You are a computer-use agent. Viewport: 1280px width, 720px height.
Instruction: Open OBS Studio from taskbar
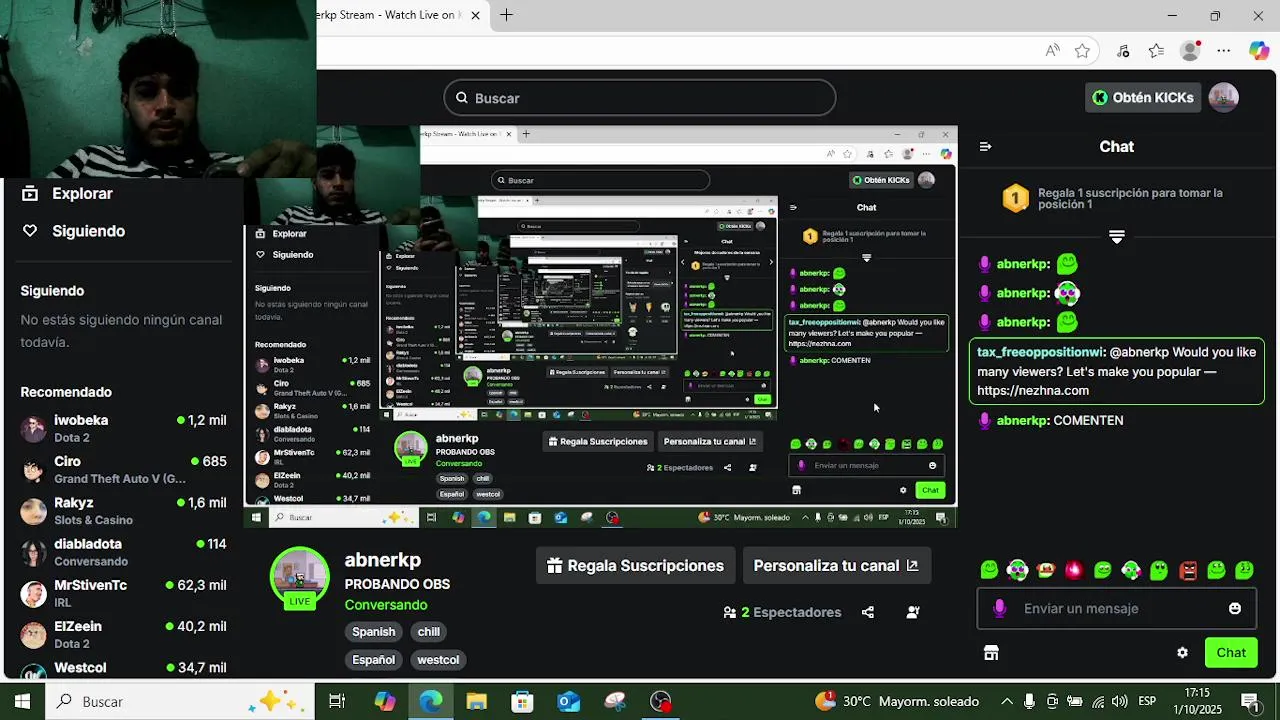pyautogui.click(x=661, y=702)
